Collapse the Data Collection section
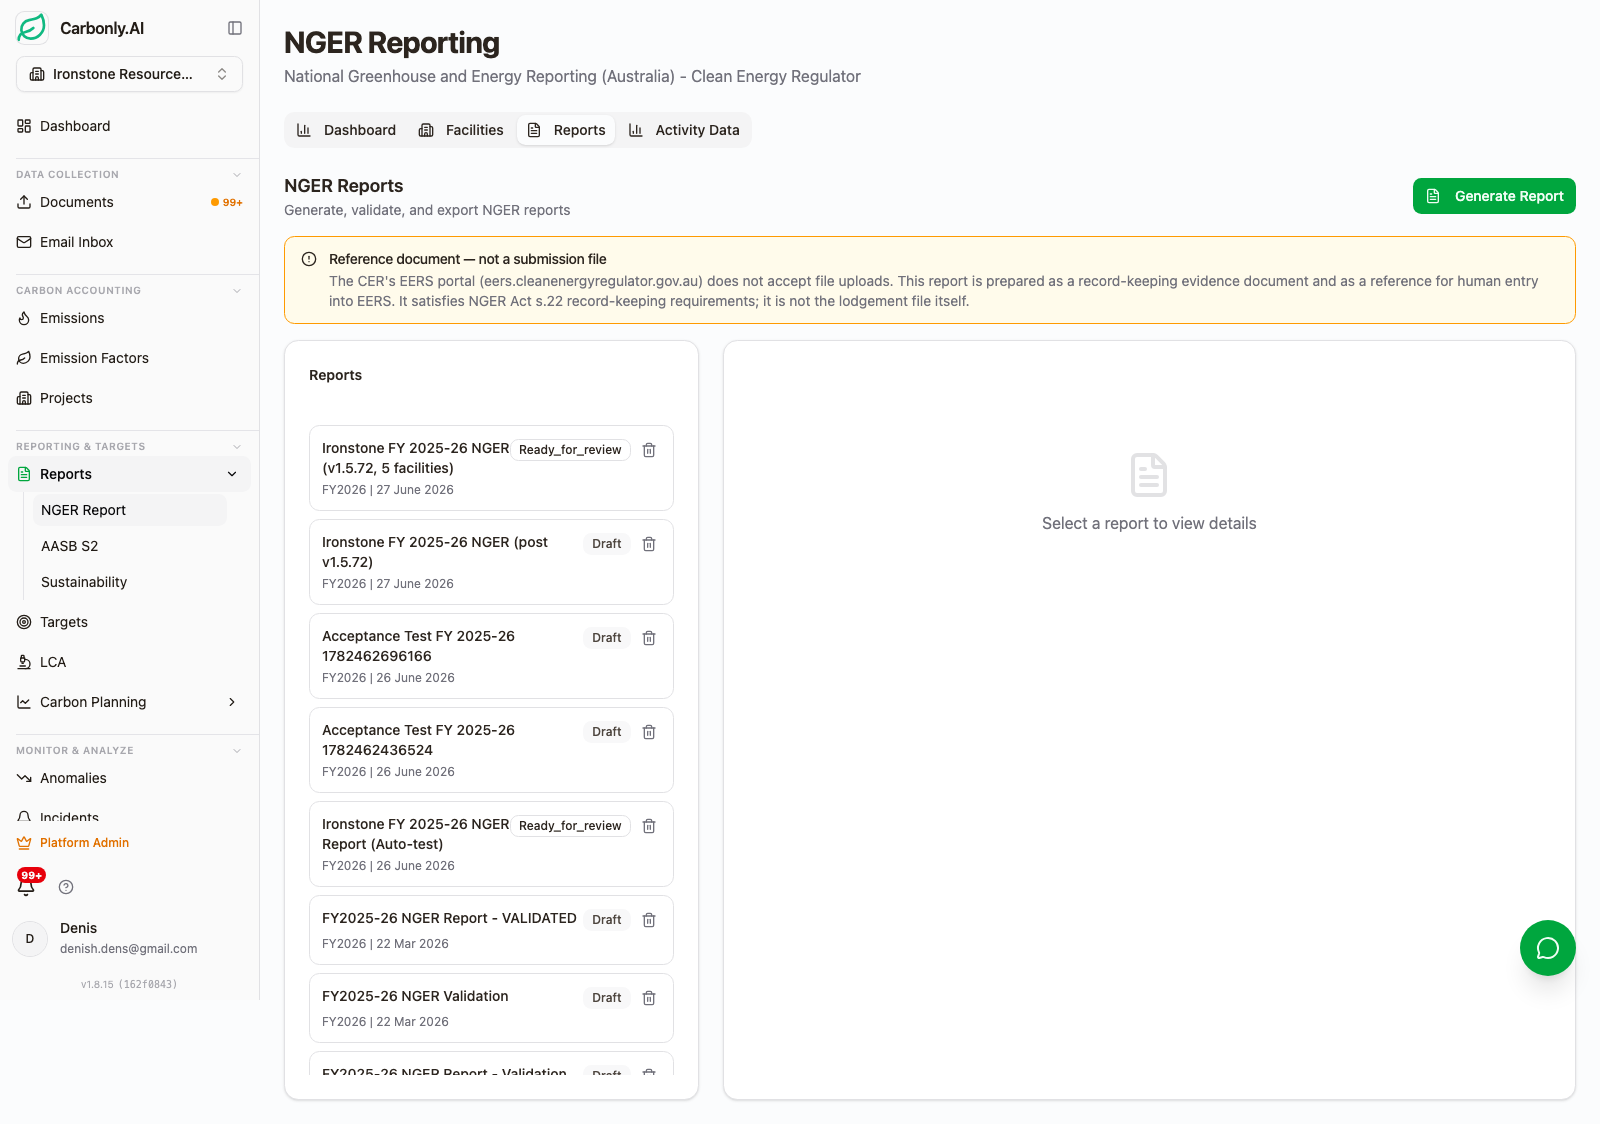The height and width of the screenshot is (1124, 1600). 237,174
